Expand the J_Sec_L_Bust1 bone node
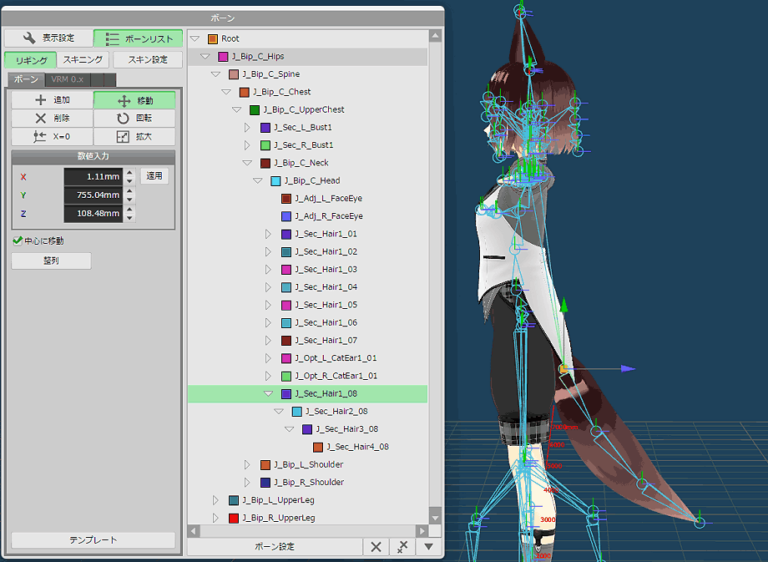 247,128
